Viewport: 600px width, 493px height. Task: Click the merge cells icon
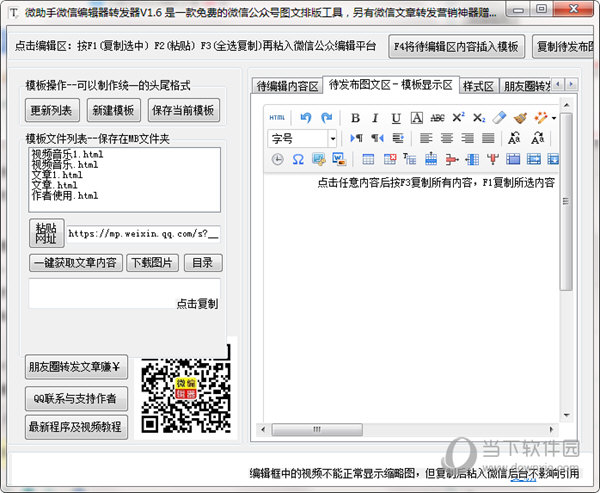(x=513, y=159)
